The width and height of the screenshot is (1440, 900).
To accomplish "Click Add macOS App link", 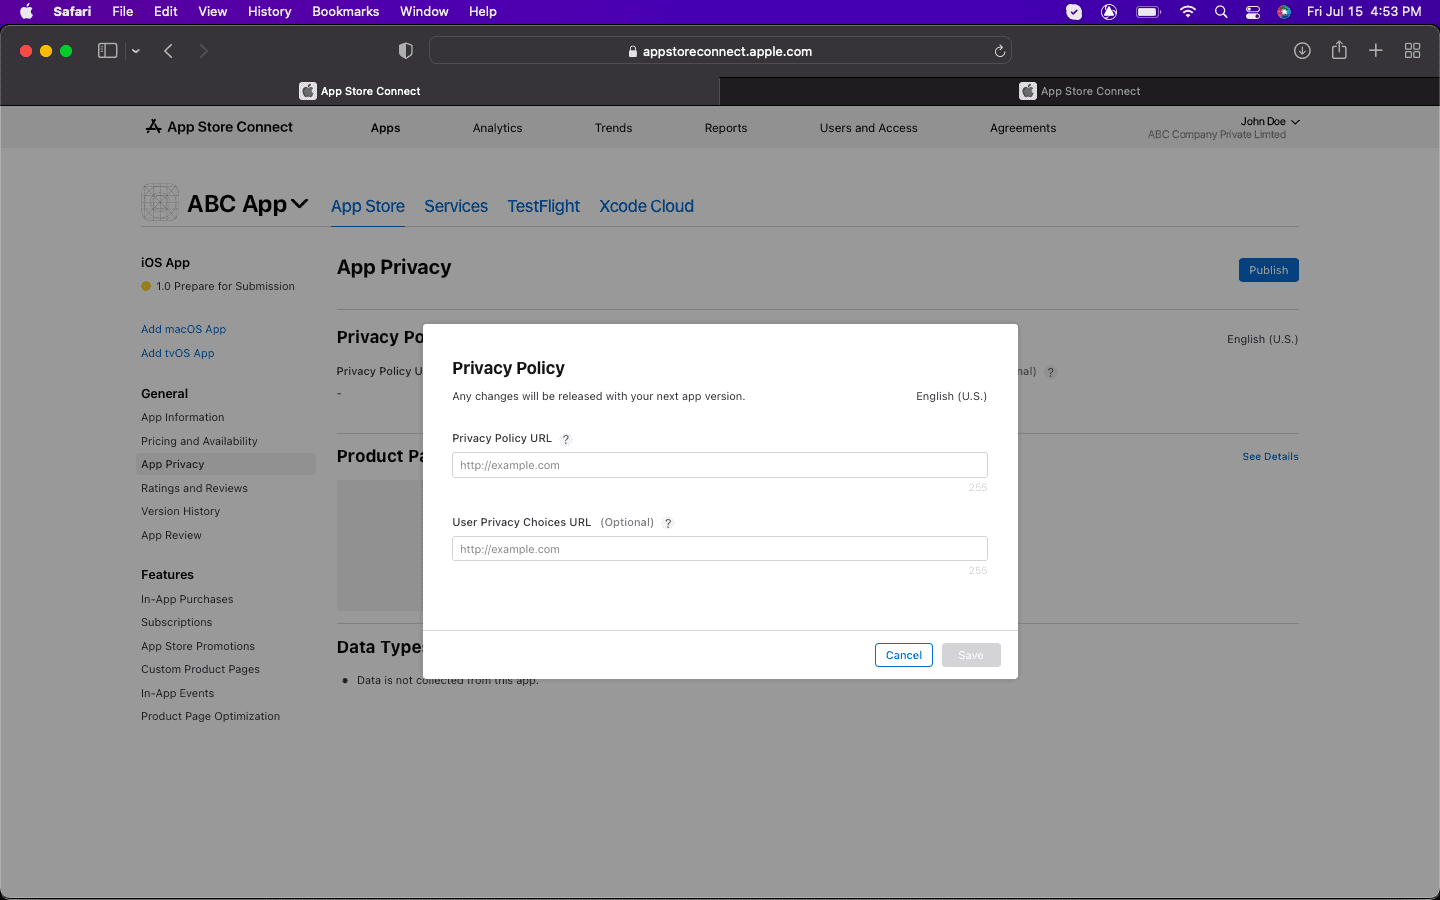I will [x=183, y=329].
